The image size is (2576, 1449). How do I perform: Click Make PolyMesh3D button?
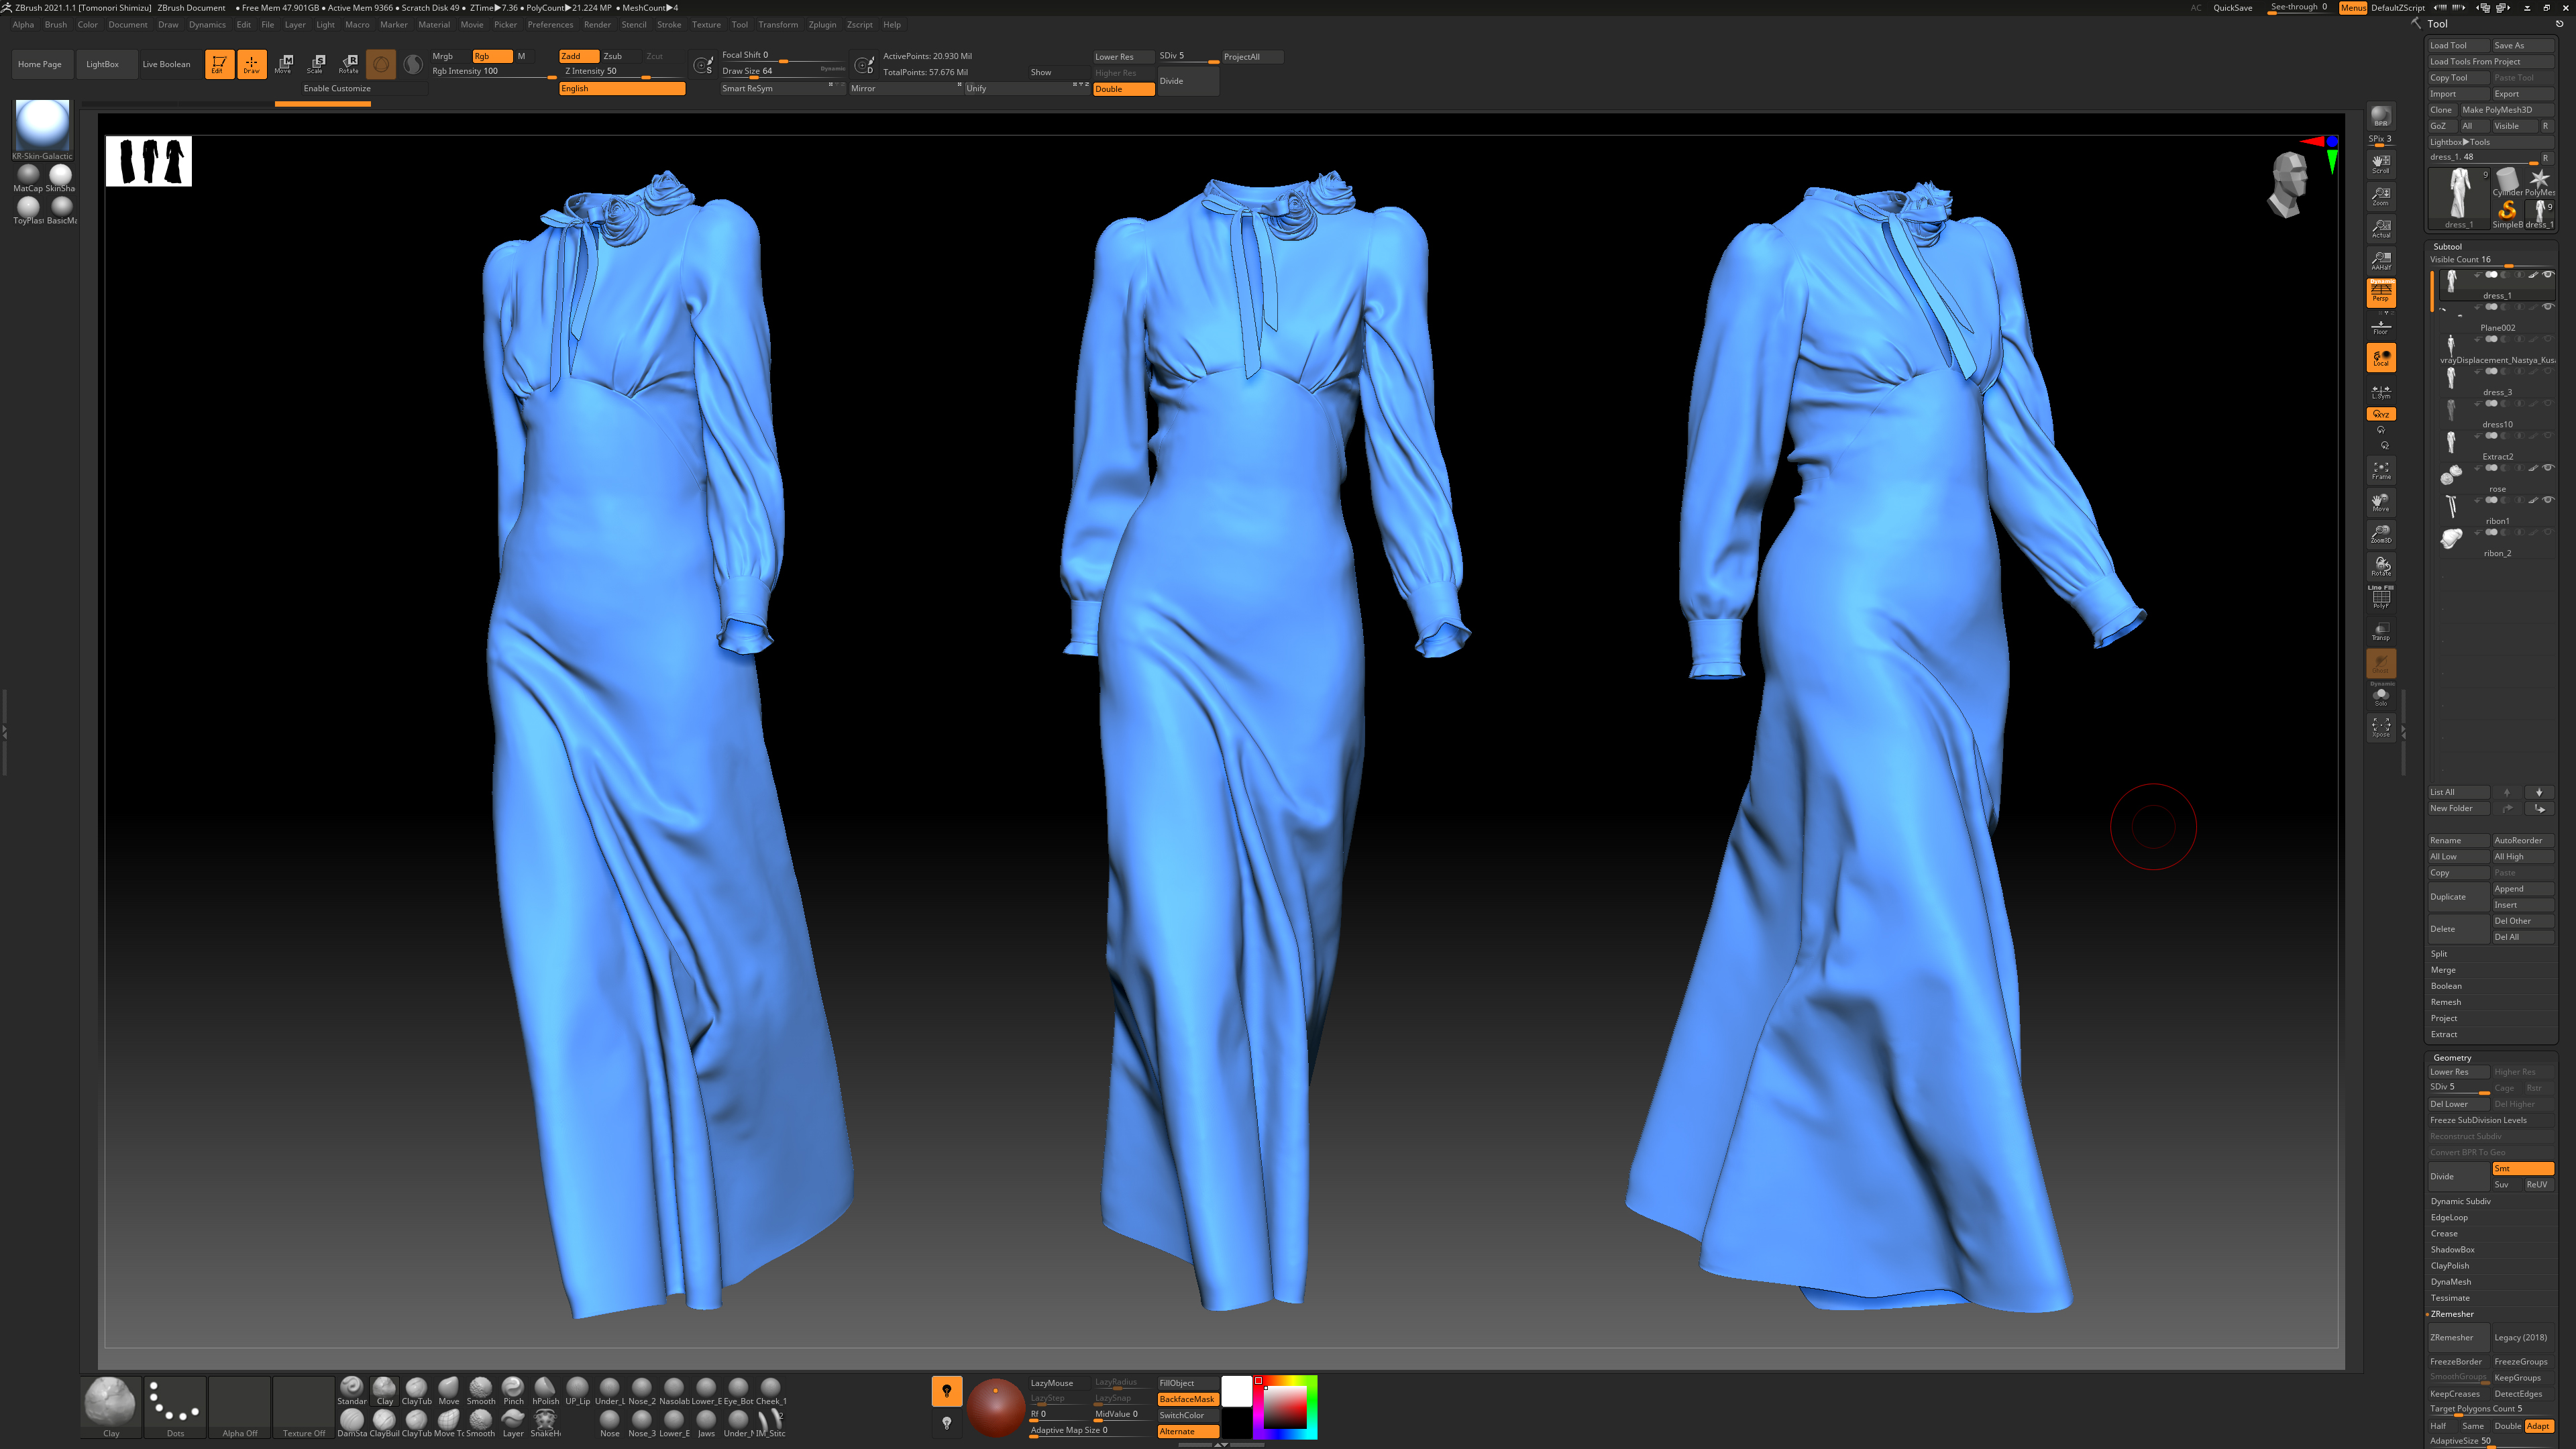point(2506,110)
